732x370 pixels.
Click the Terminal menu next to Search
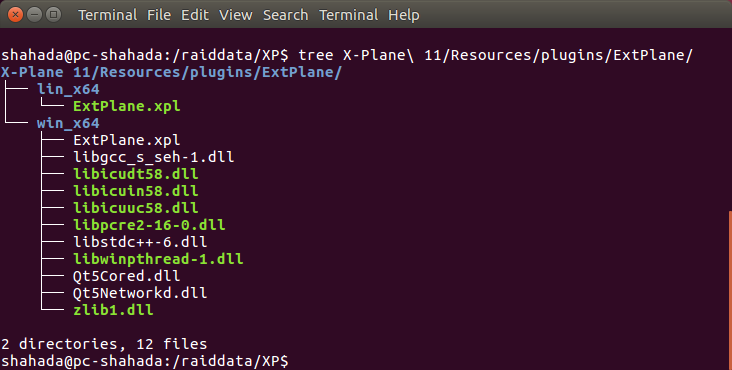click(x=348, y=15)
